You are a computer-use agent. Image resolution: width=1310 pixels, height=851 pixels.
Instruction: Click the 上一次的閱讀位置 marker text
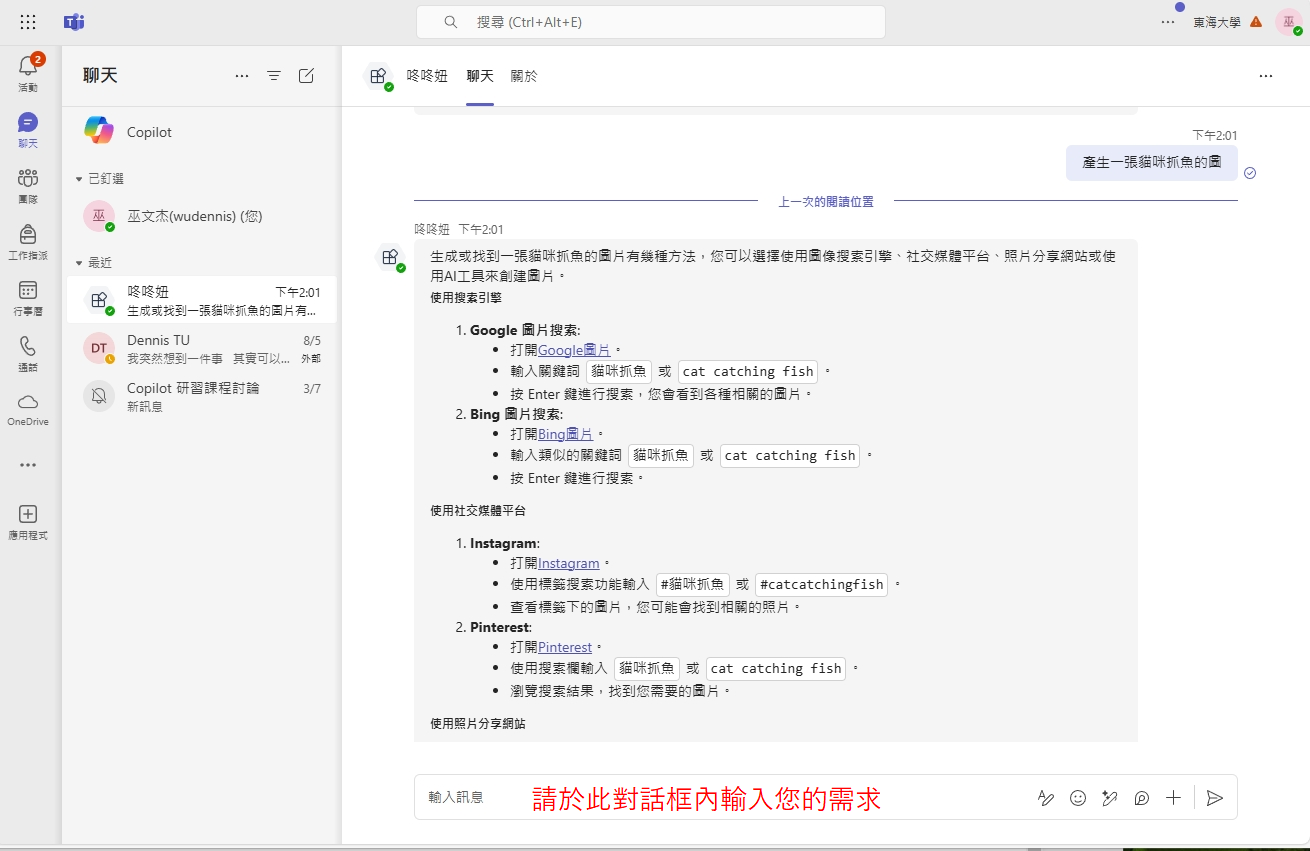(826, 202)
